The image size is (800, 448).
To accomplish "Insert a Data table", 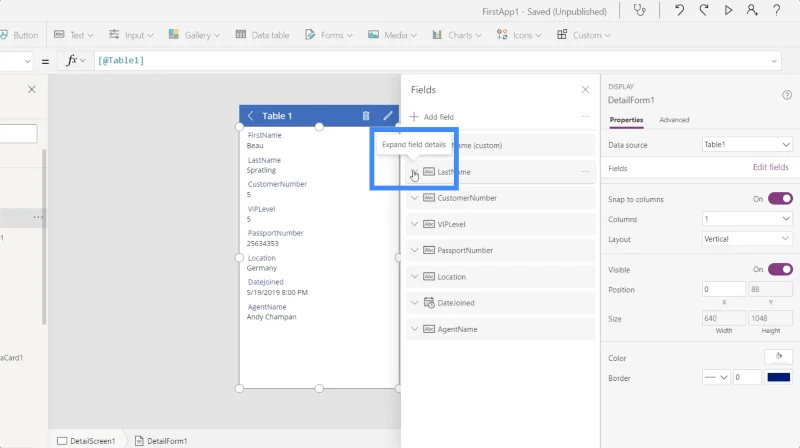I will [262, 35].
